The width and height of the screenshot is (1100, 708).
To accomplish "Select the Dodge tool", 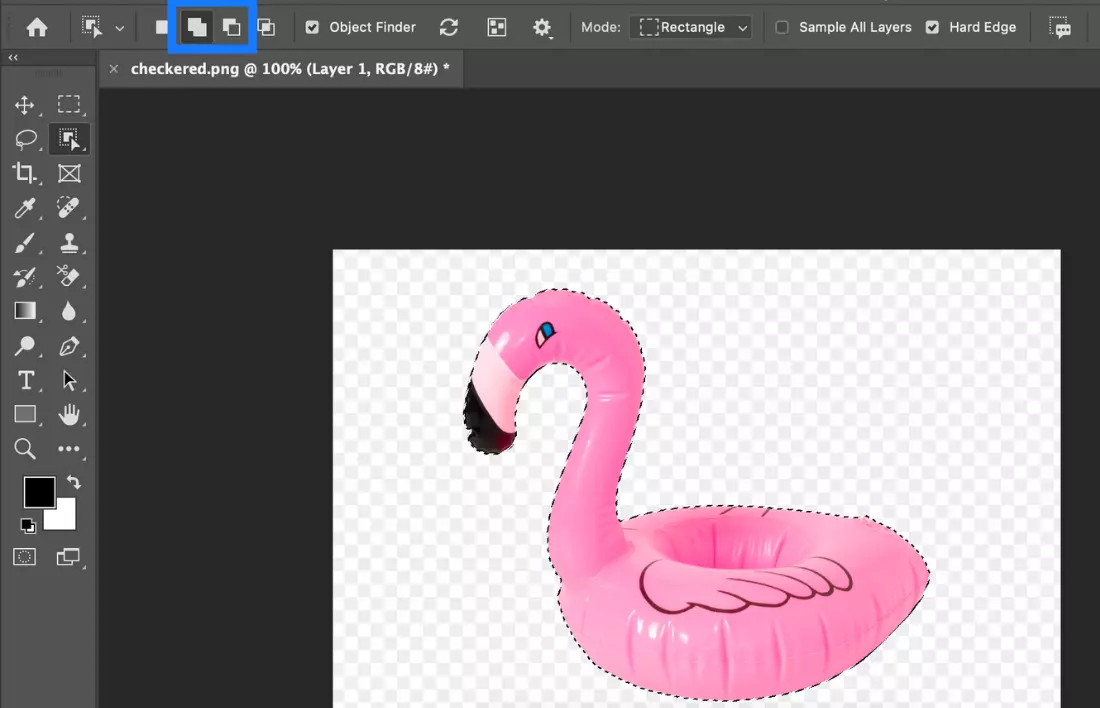I will (25, 345).
